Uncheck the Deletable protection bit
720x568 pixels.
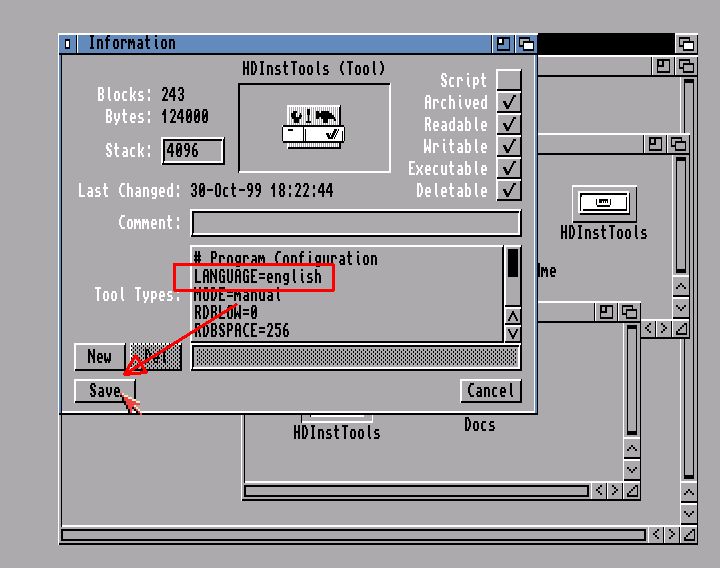[509, 190]
